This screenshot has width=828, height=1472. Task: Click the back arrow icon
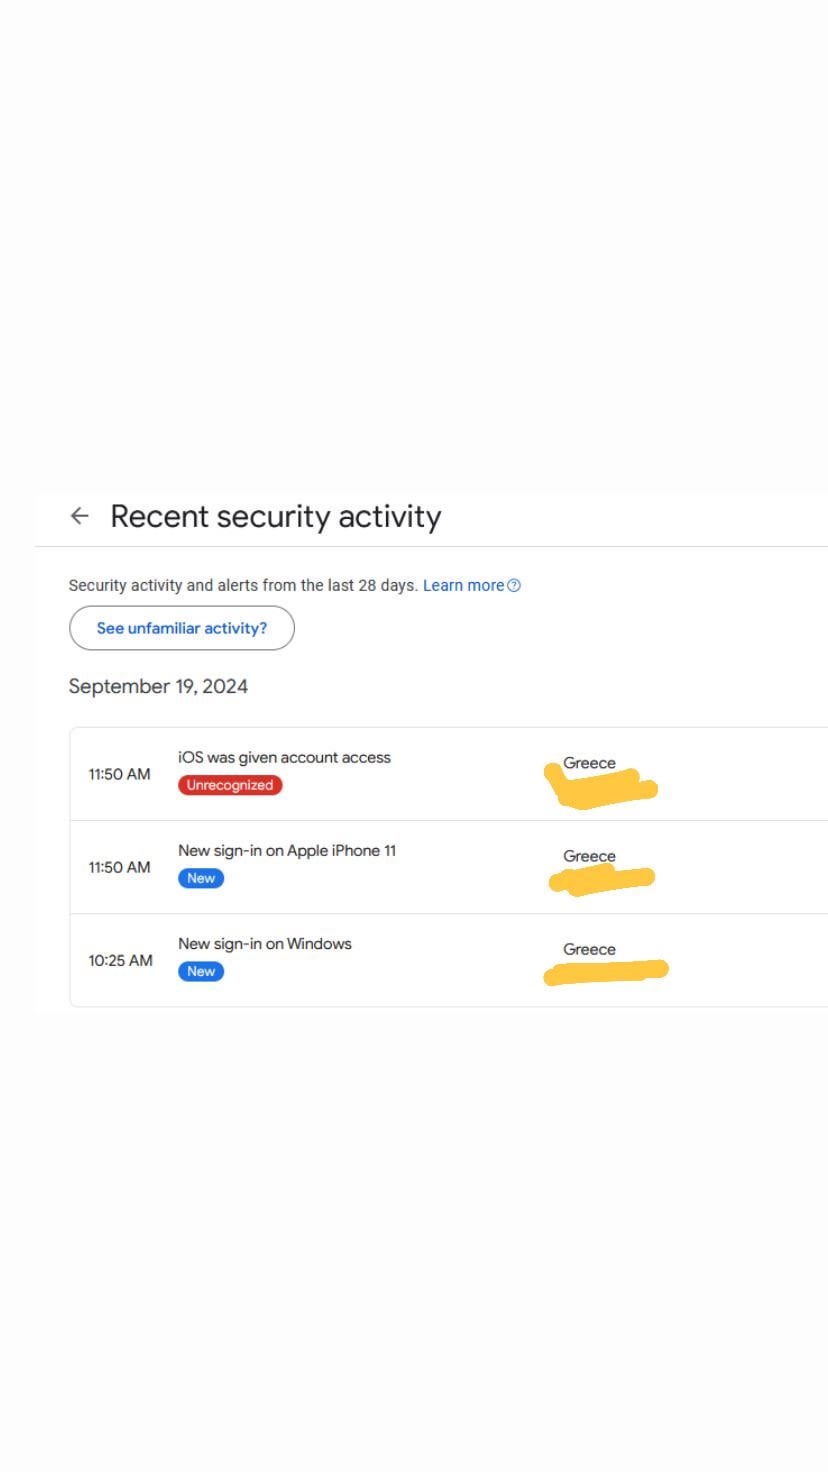79,516
